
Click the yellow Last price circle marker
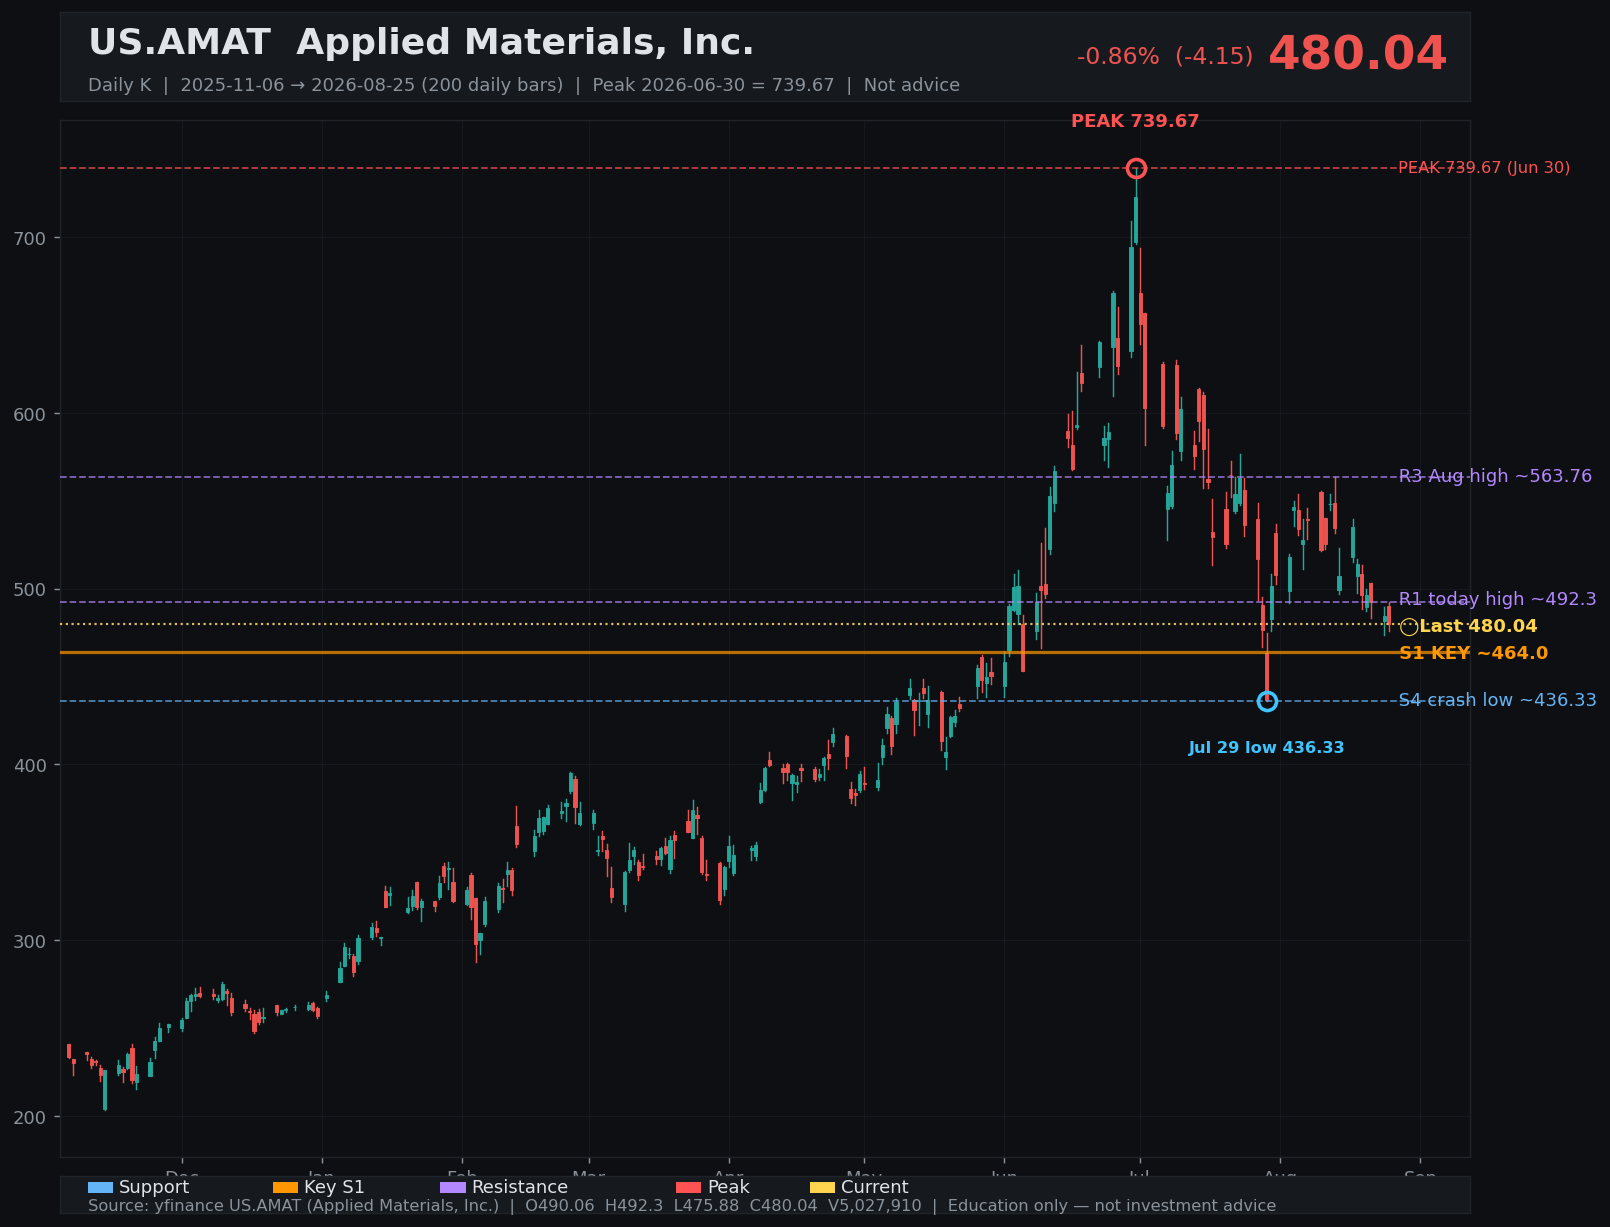[1409, 627]
